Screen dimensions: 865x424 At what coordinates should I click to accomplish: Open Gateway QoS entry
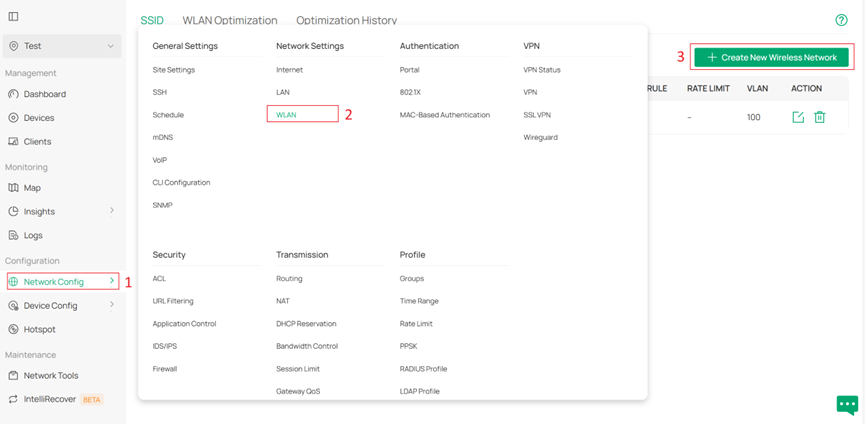pyautogui.click(x=298, y=391)
